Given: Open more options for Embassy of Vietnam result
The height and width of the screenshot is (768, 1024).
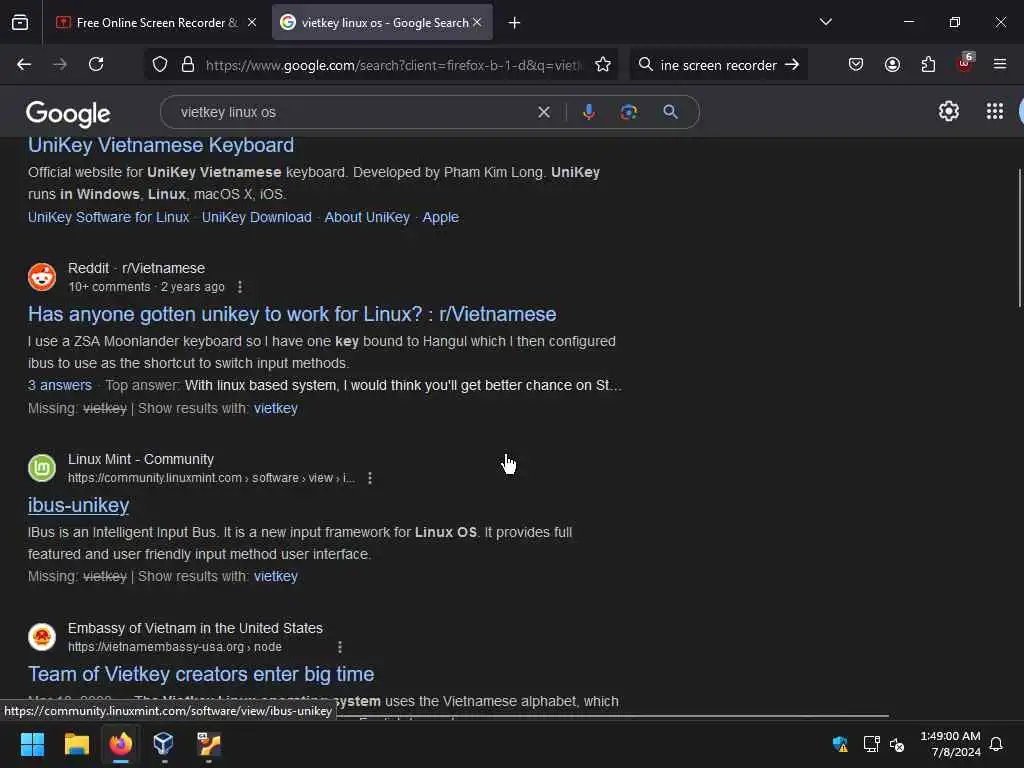Looking at the screenshot, I should [x=340, y=647].
